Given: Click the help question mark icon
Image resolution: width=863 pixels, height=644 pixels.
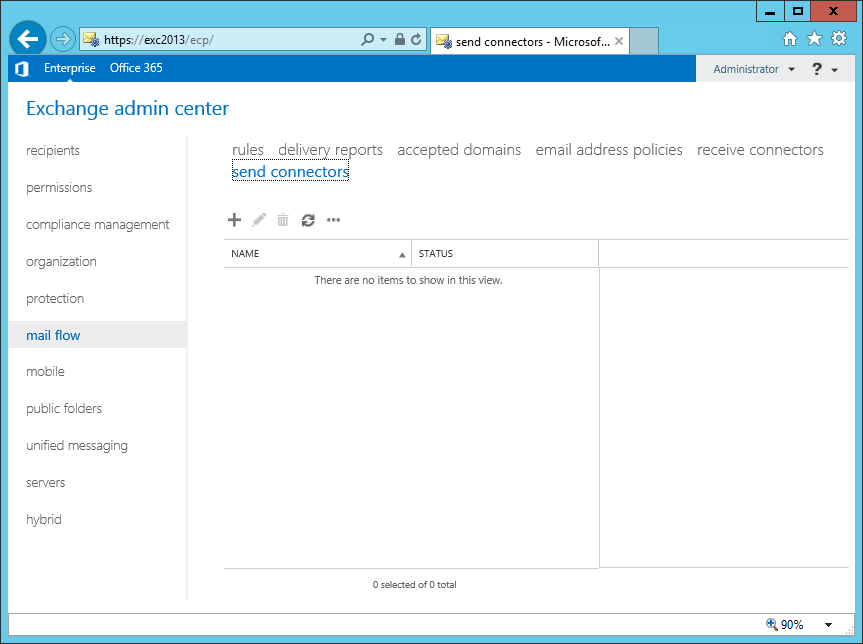Looking at the screenshot, I should 817,69.
